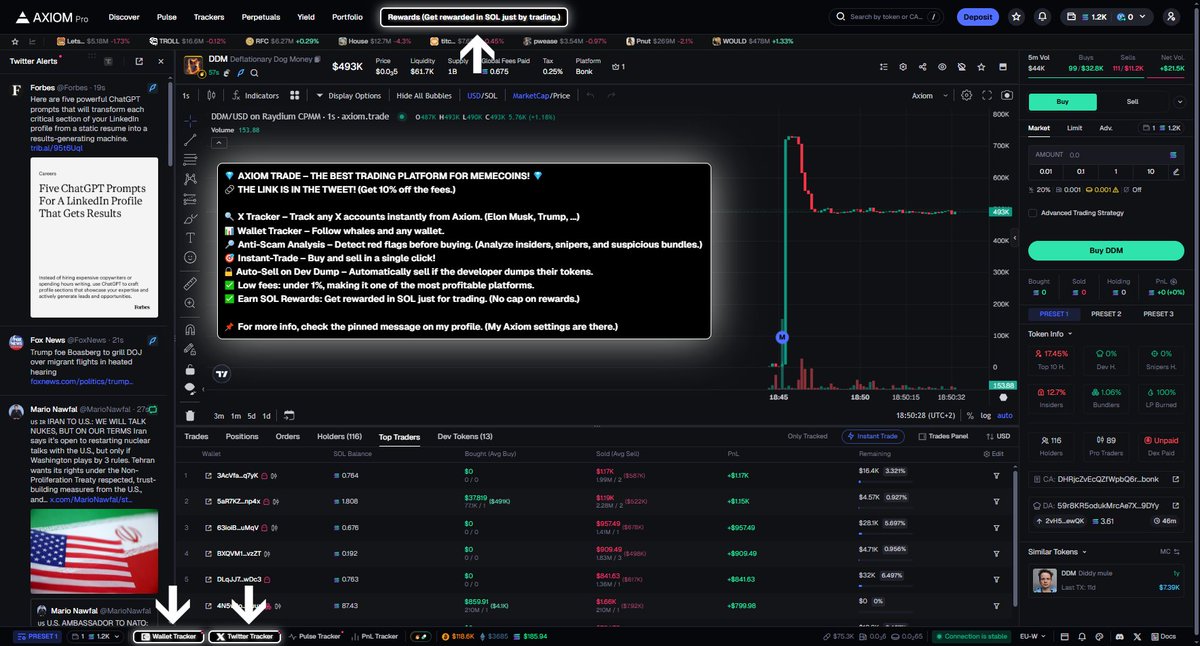Viewport: 1200px width, 646px height.
Task: Toggle the Trades Panel option
Action: point(943,436)
